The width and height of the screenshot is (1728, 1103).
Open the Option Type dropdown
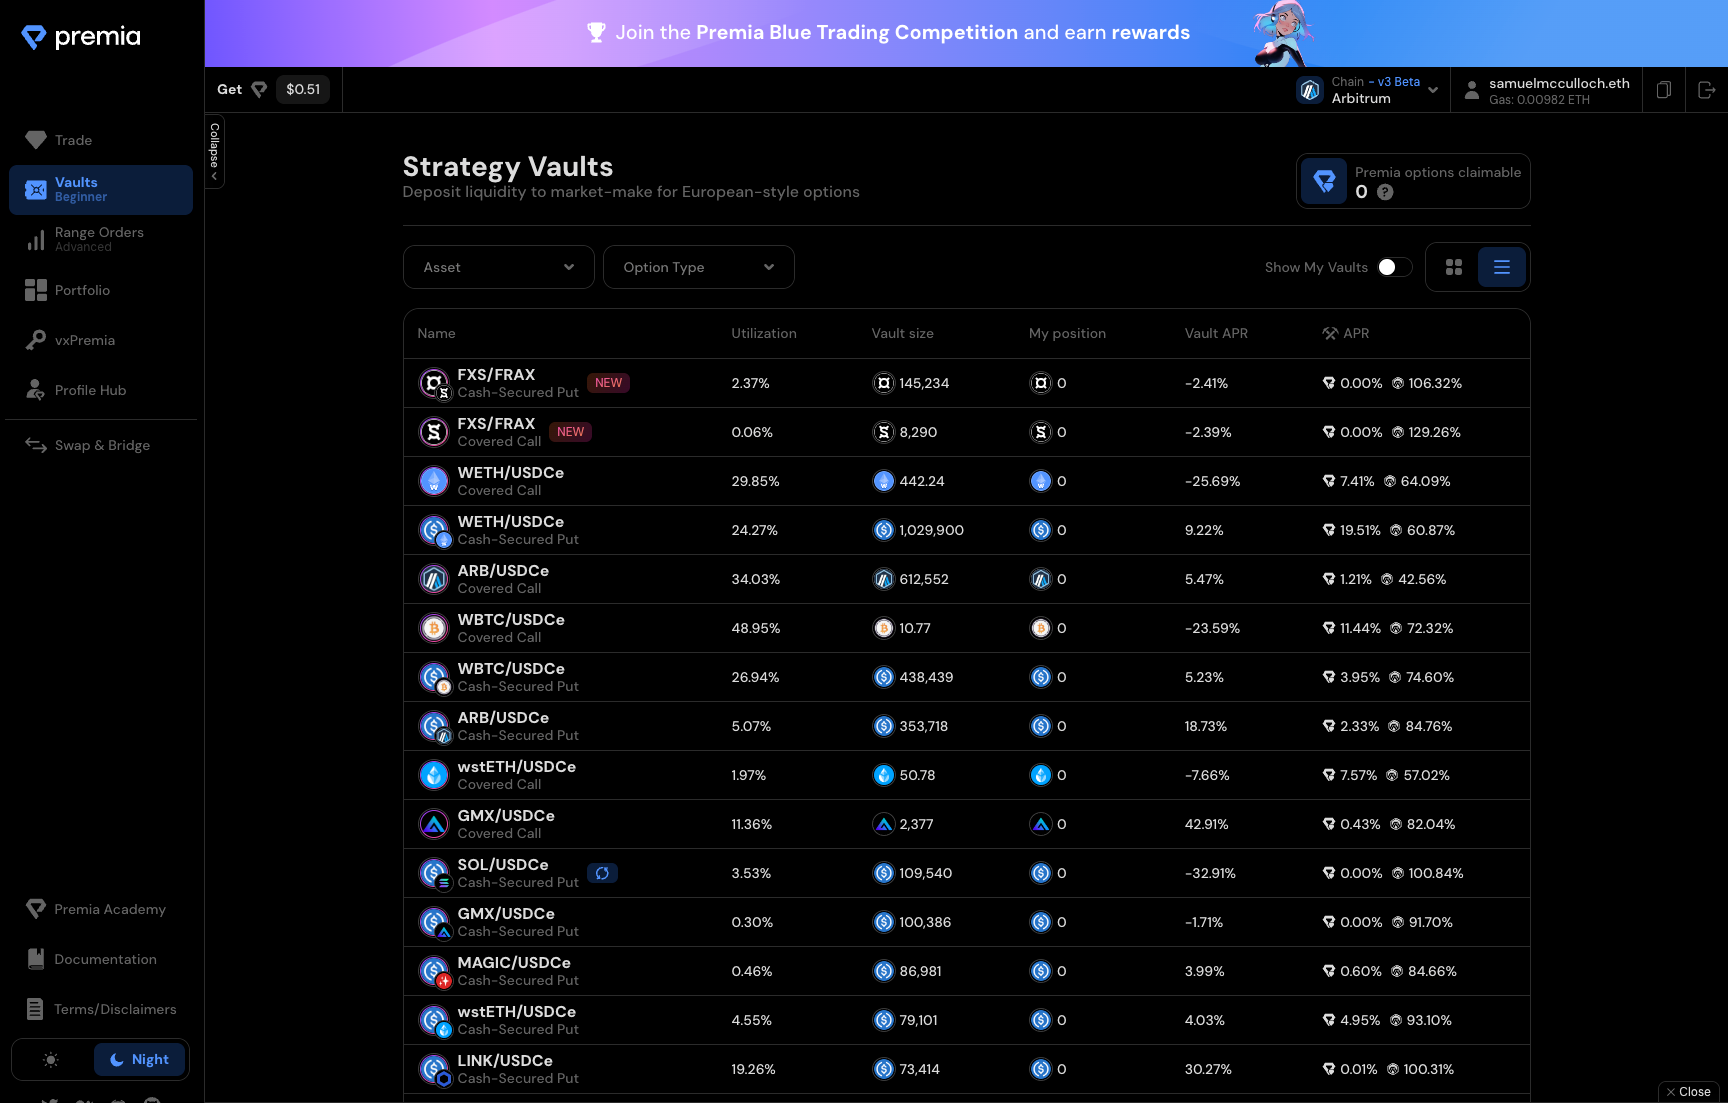pyautogui.click(x=698, y=267)
